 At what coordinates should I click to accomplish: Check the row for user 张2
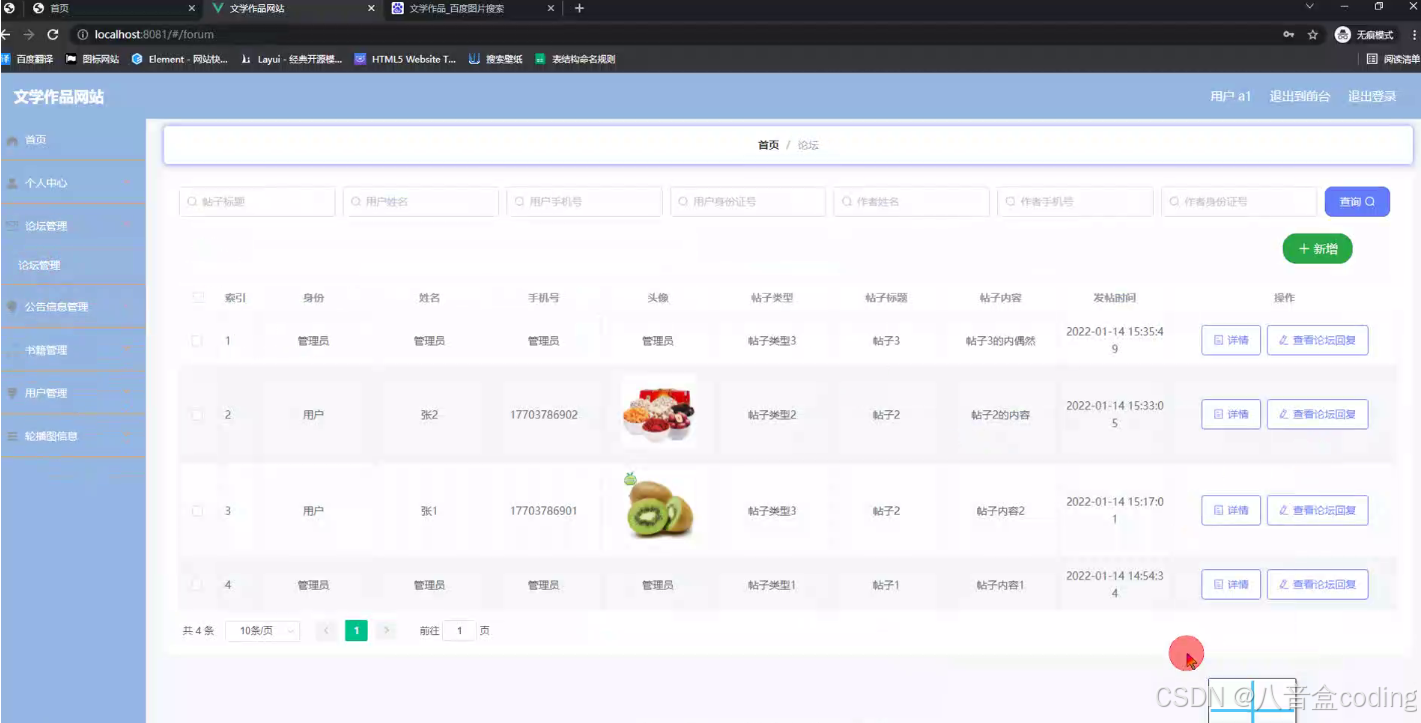[x=197, y=414]
